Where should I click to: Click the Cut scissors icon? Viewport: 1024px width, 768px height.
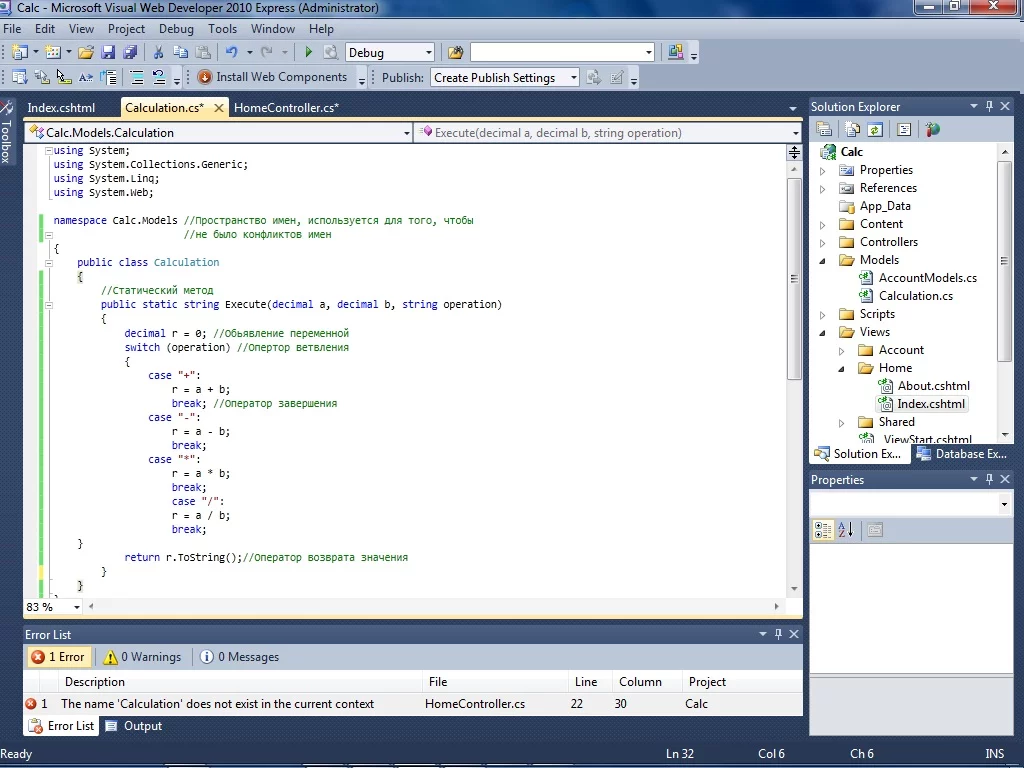pyautogui.click(x=158, y=52)
